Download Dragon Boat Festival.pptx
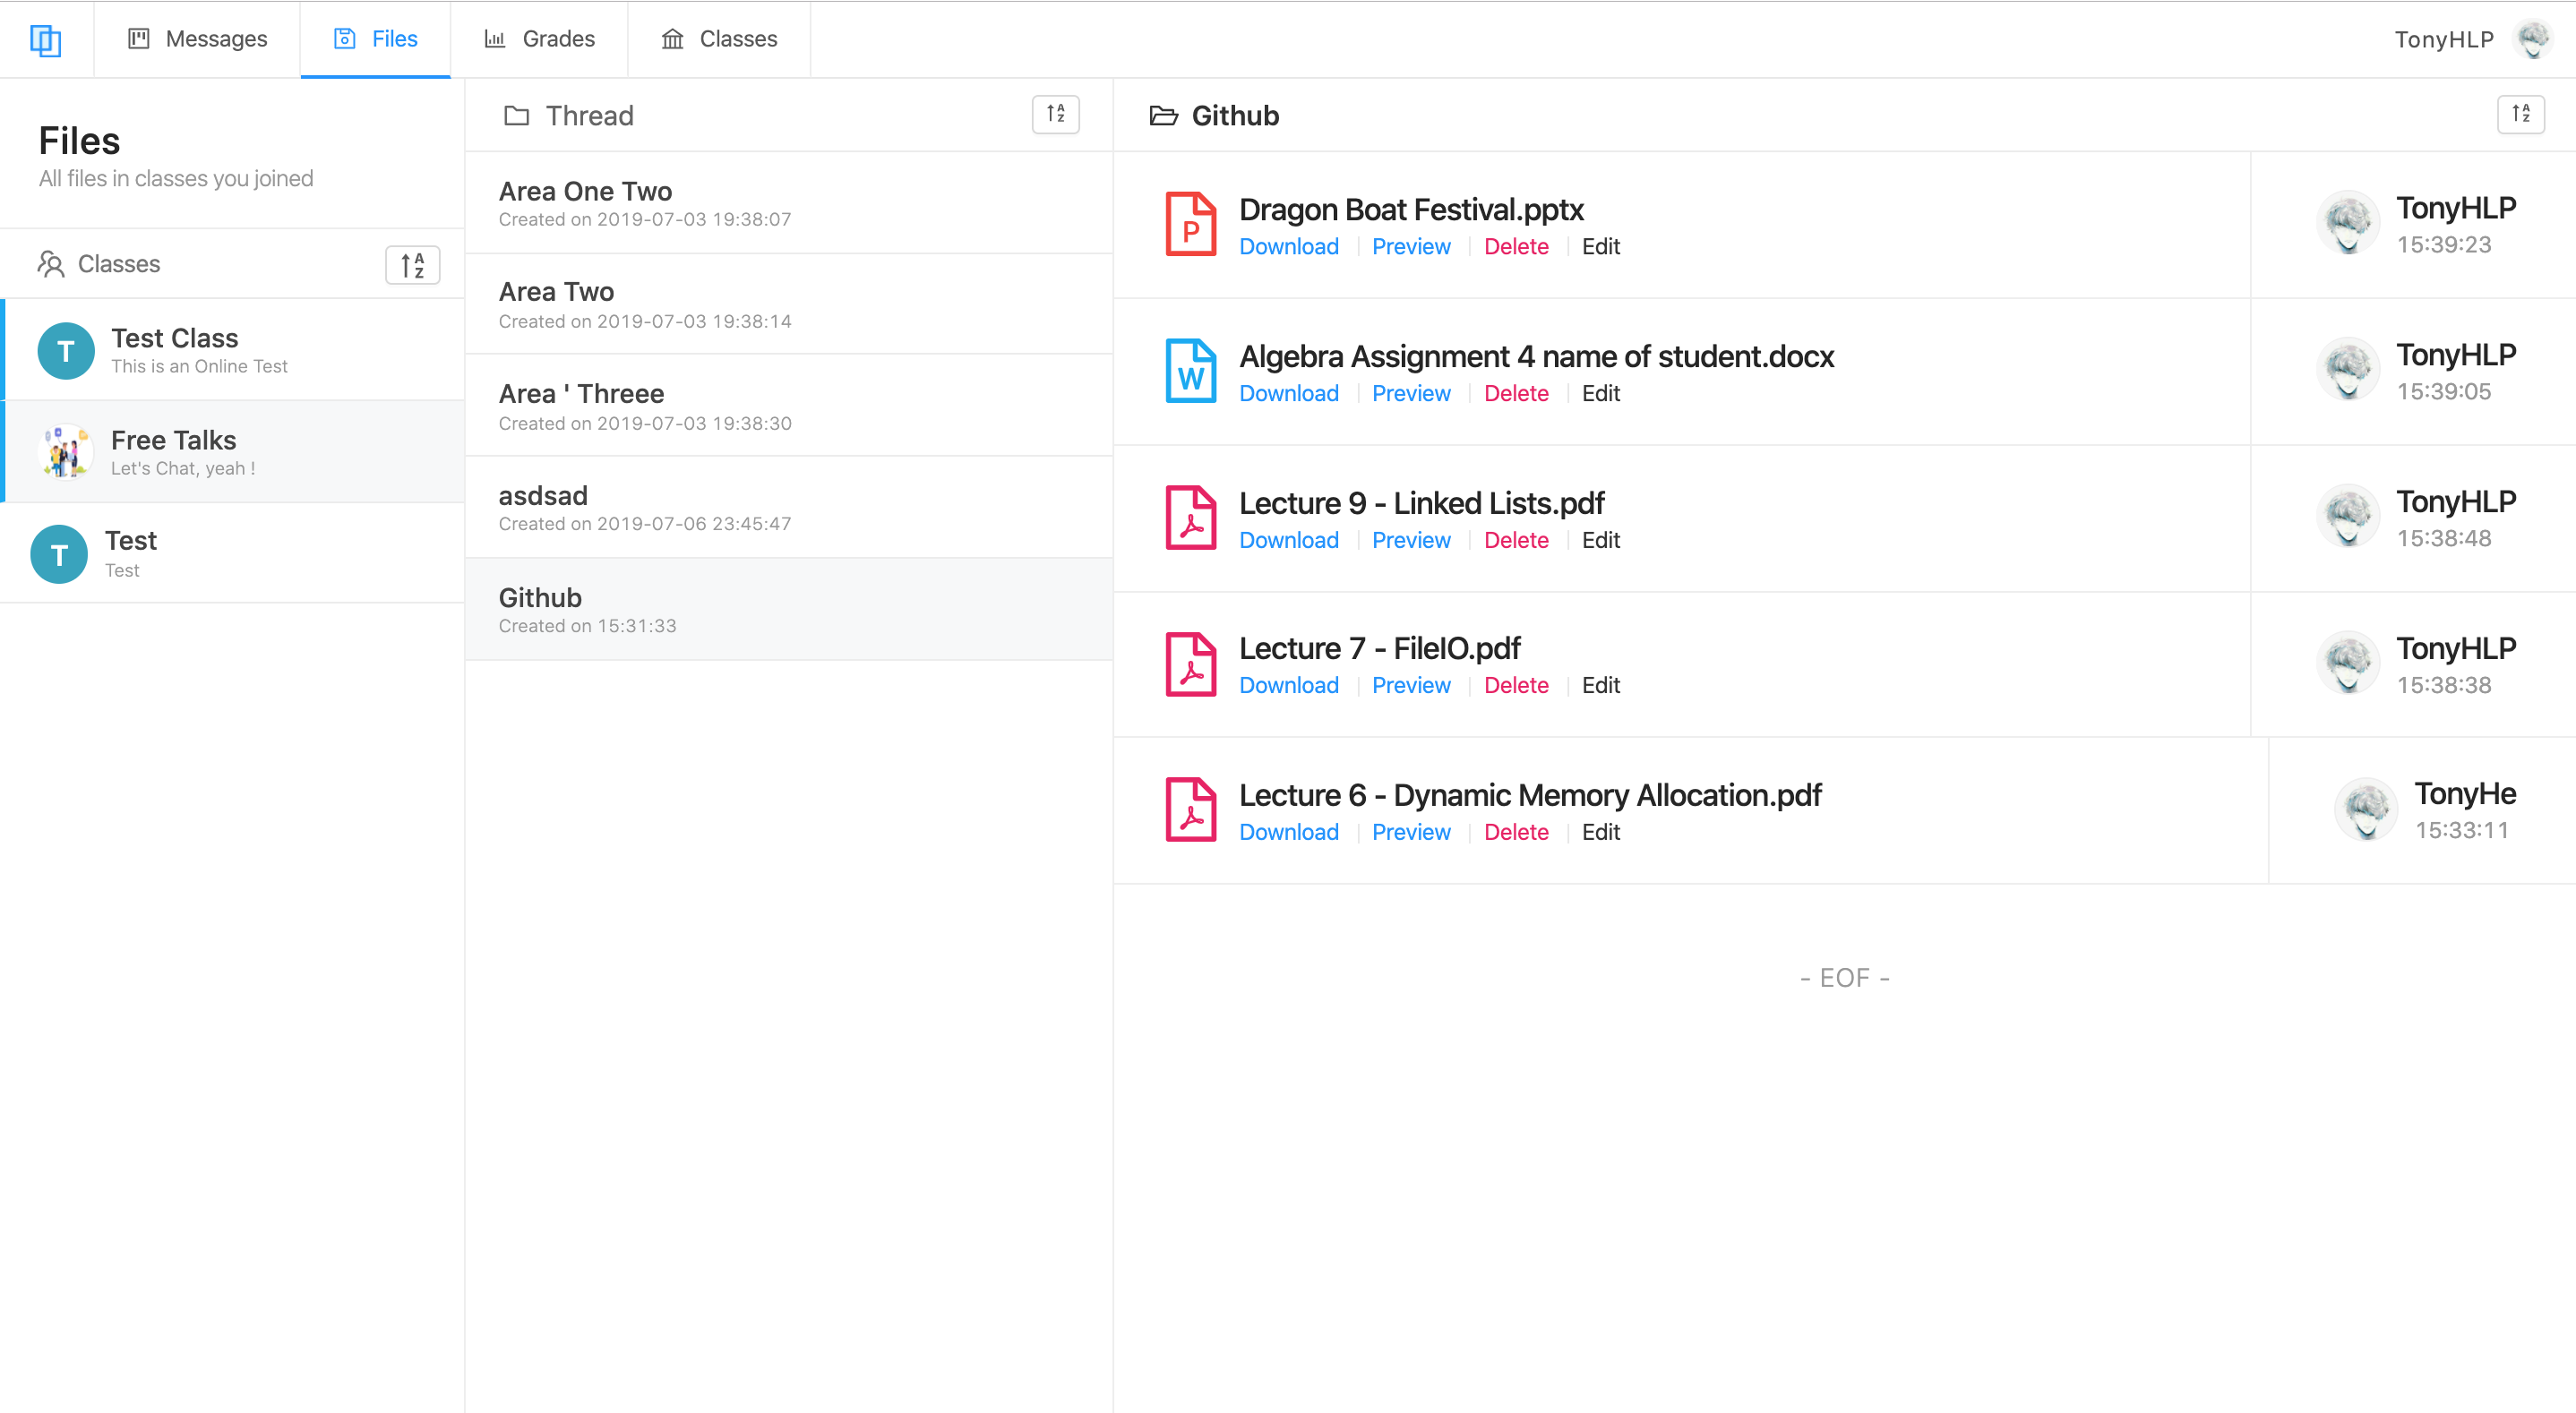This screenshot has width=2576, height=1413. (x=1288, y=247)
